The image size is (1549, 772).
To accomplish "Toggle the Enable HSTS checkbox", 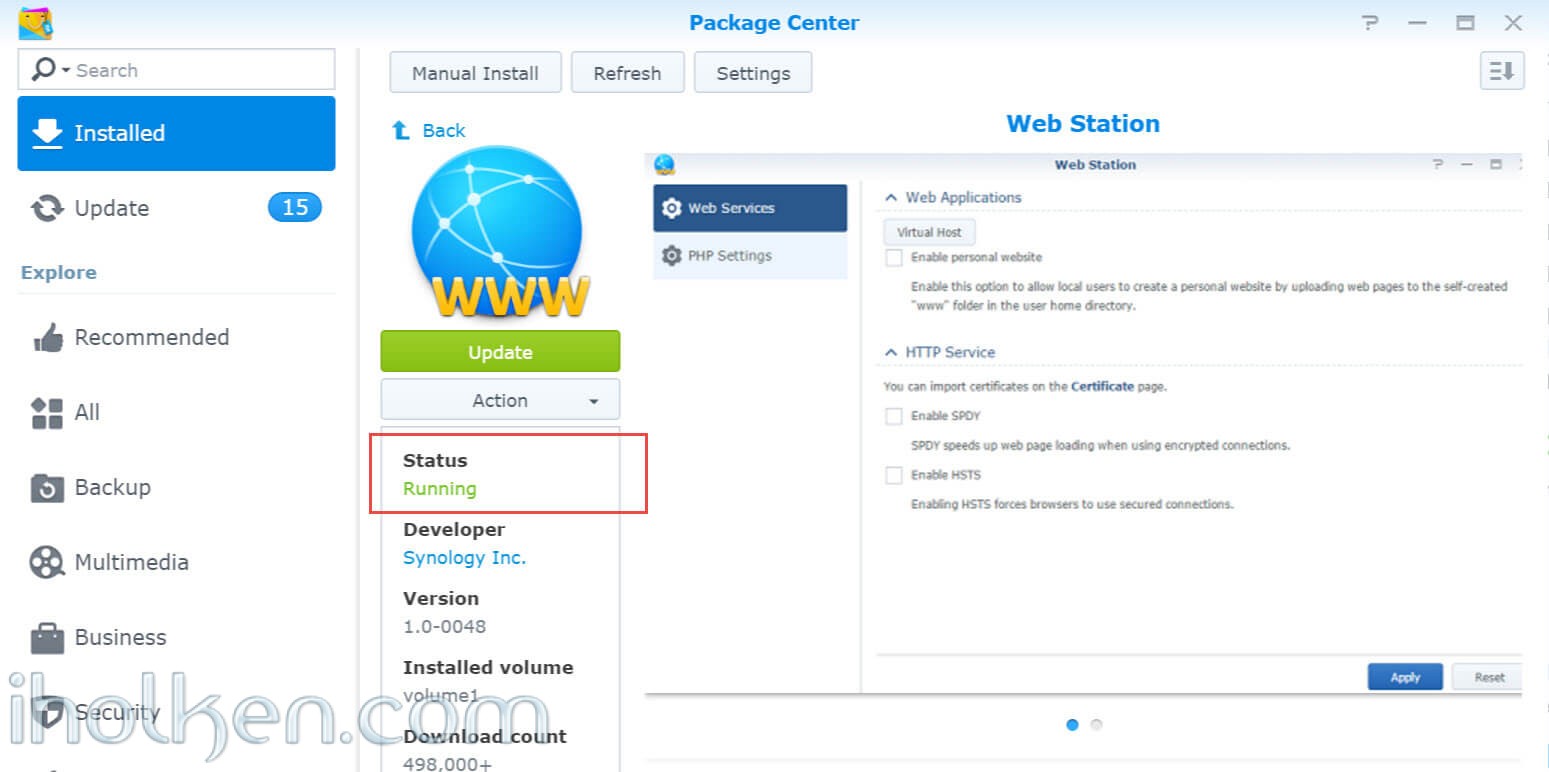I will tap(894, 475).
